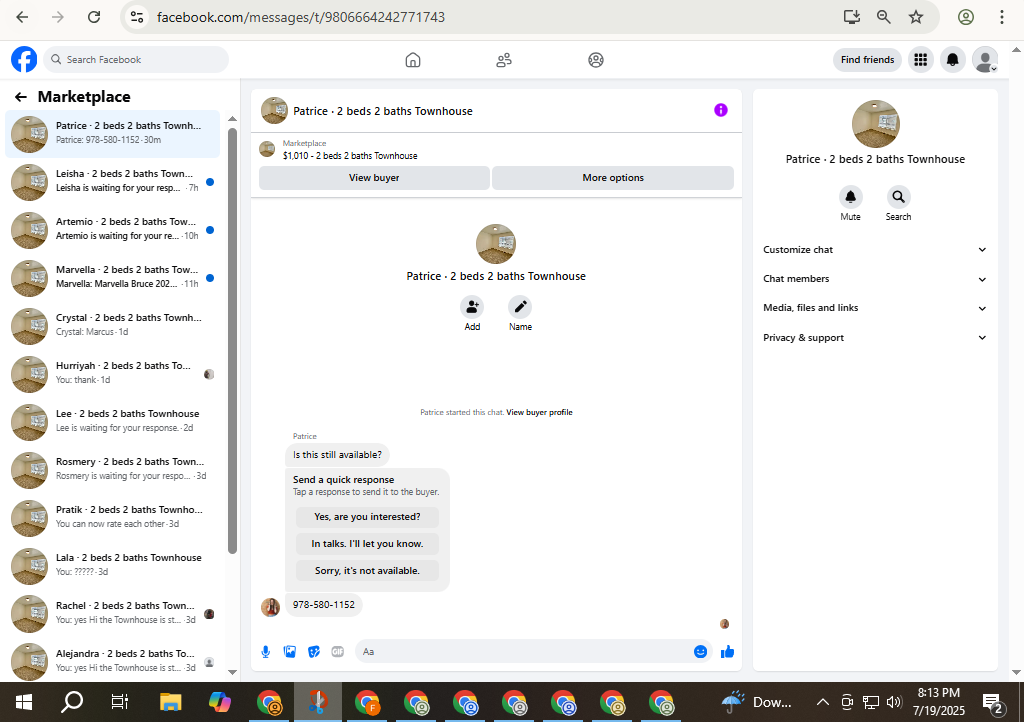The width and height of the screenshot is (1024, 722).
Task: Click the conversation list scrollbar
Action: tap(232, 340)
